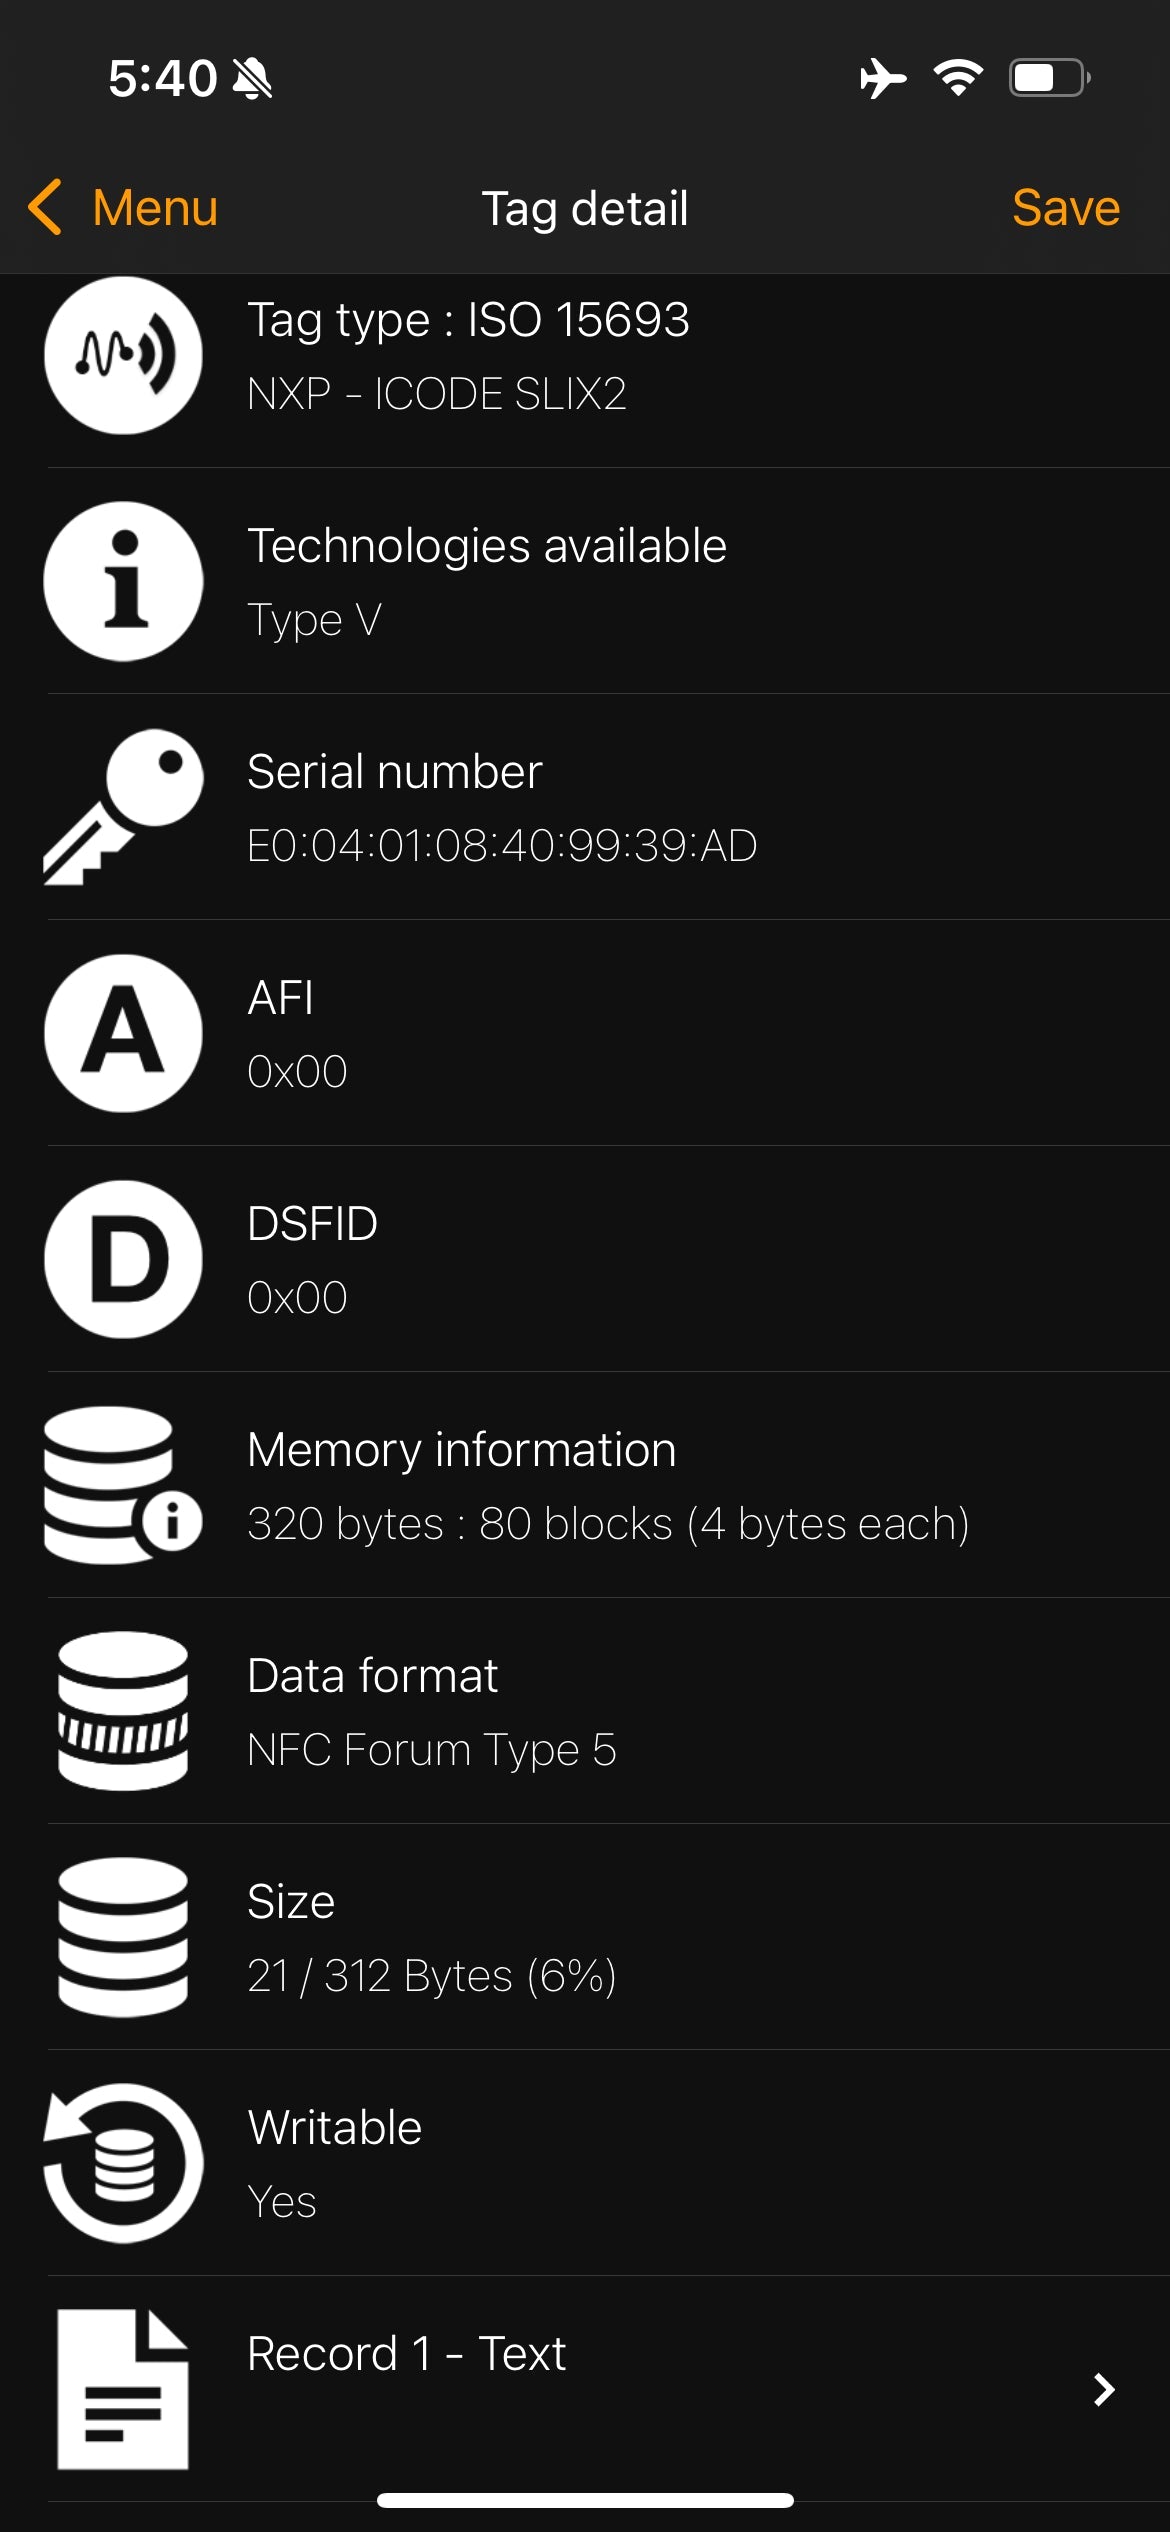Tap the home indicator bar
Screen dimensions: 1170x2532
tap(585, 2500)
